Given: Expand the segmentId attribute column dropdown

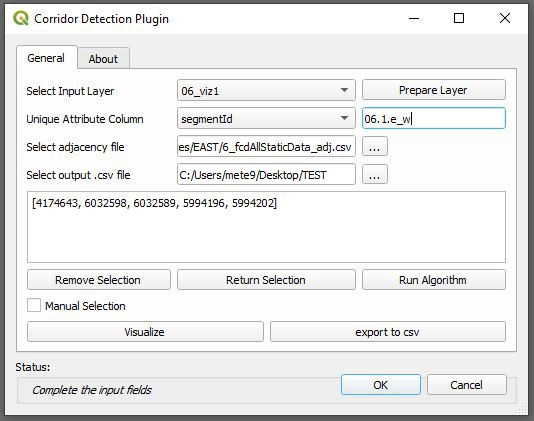Looking at the screenshot, I should pos(266,119).
